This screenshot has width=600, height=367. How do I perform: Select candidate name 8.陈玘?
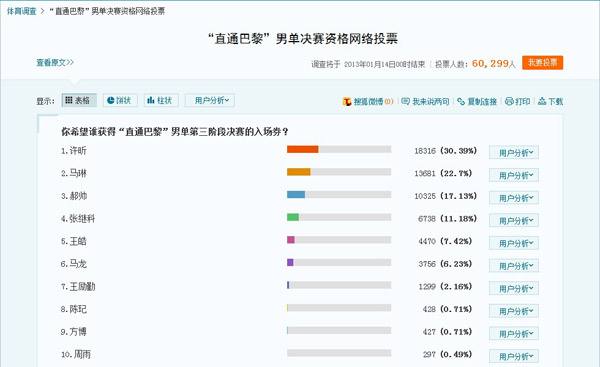[x=73, y=309]
